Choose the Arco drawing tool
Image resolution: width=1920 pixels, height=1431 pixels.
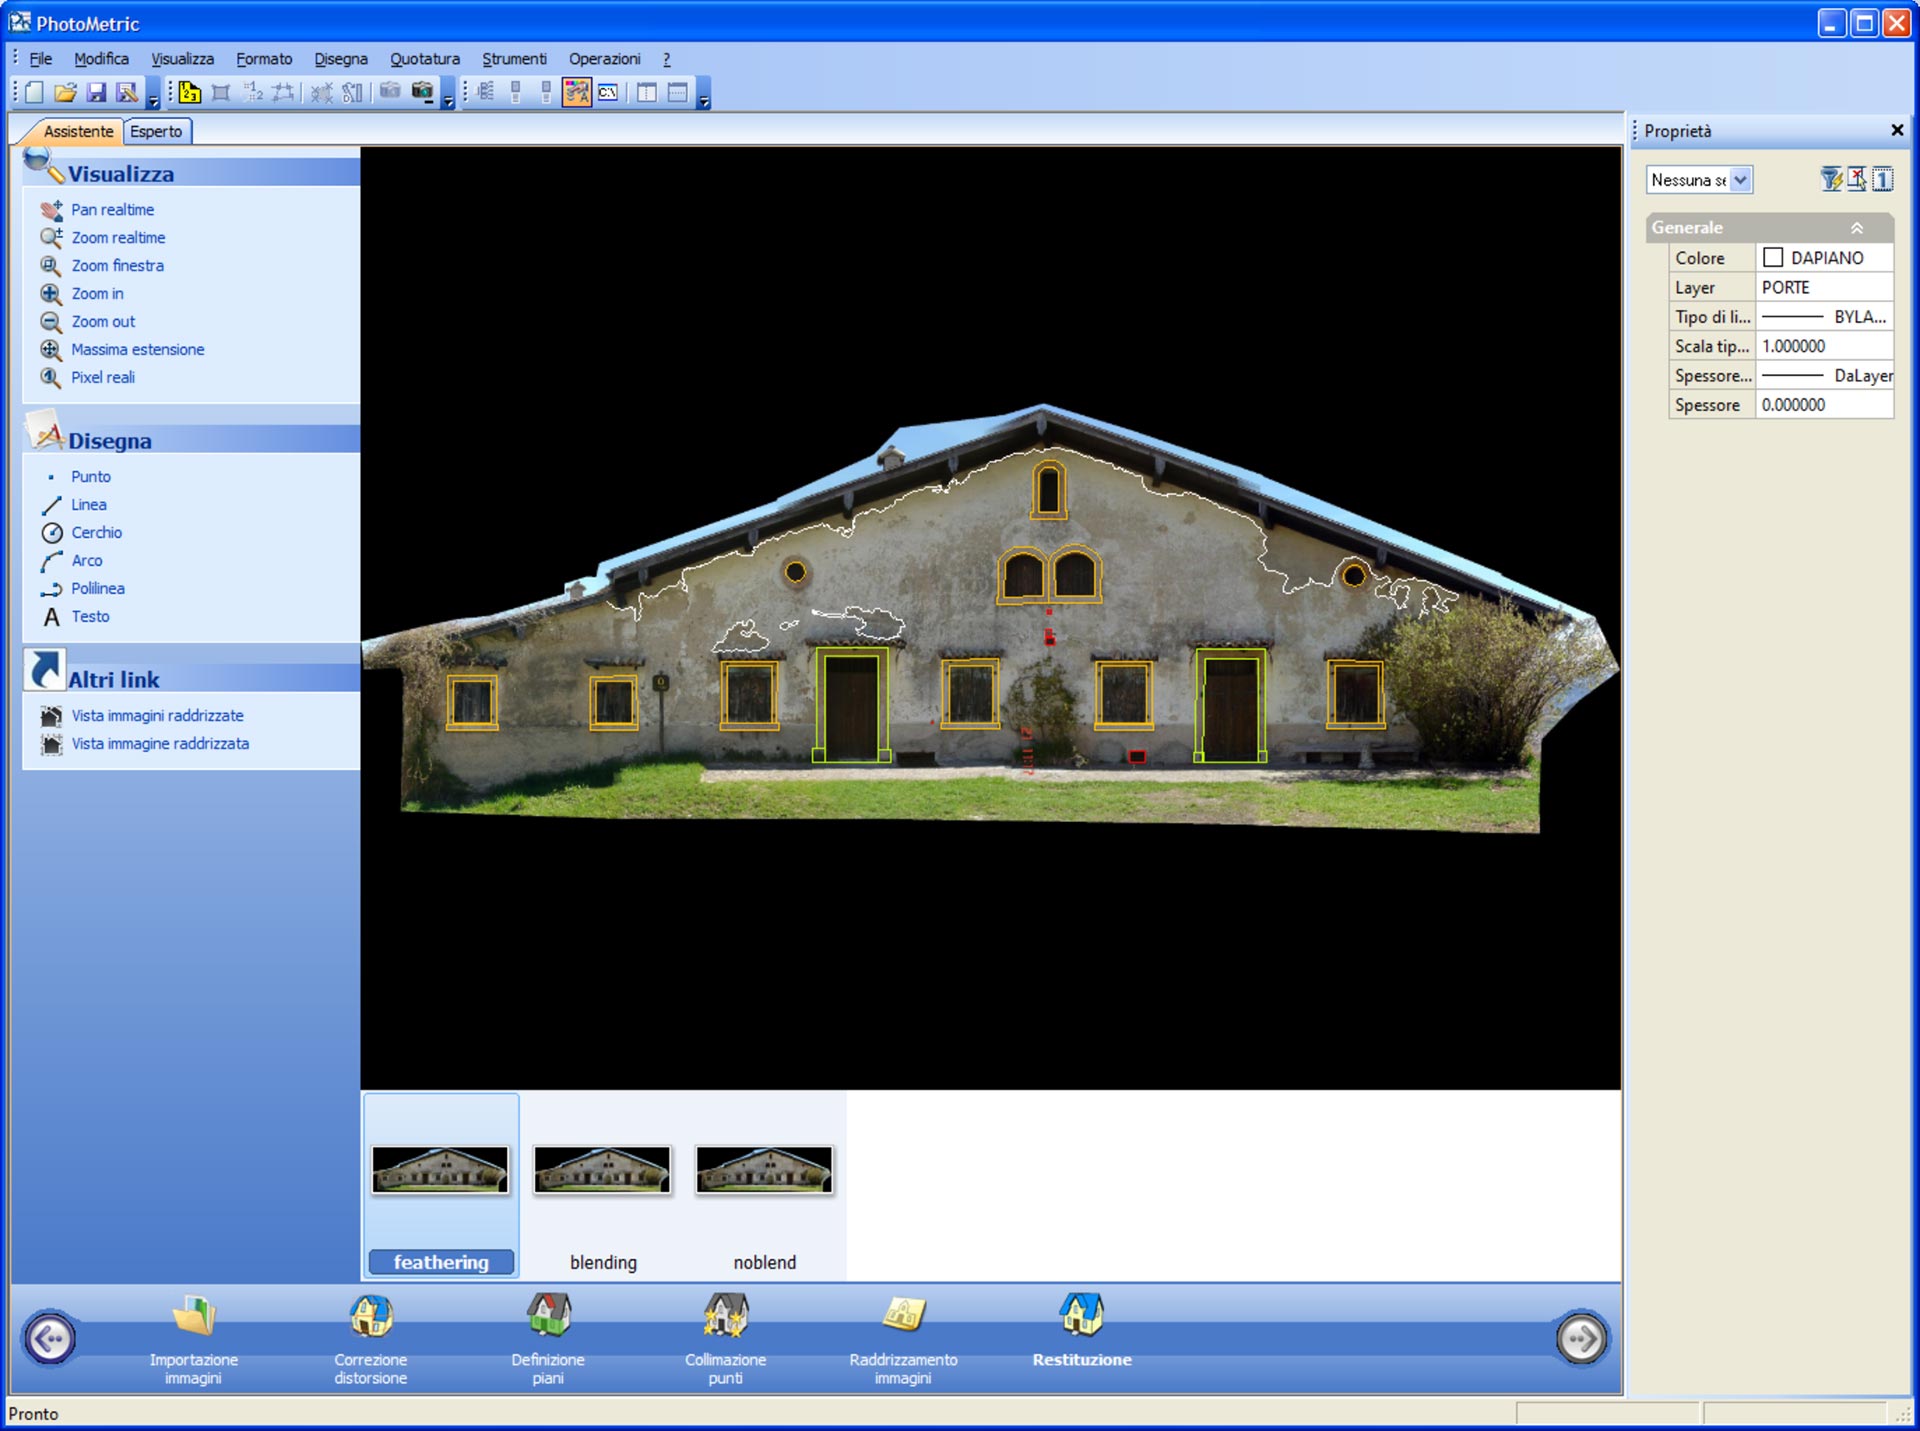(86, 561)
